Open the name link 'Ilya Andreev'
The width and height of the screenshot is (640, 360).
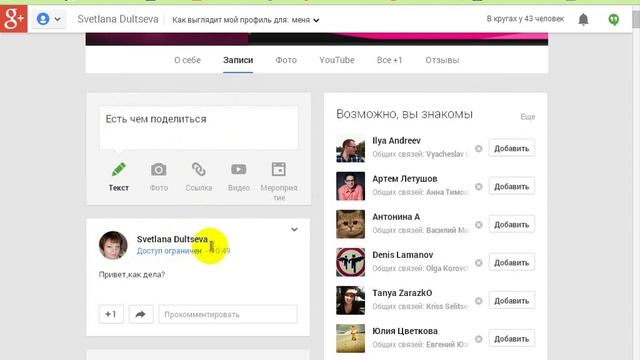click(x=396, y=141)
